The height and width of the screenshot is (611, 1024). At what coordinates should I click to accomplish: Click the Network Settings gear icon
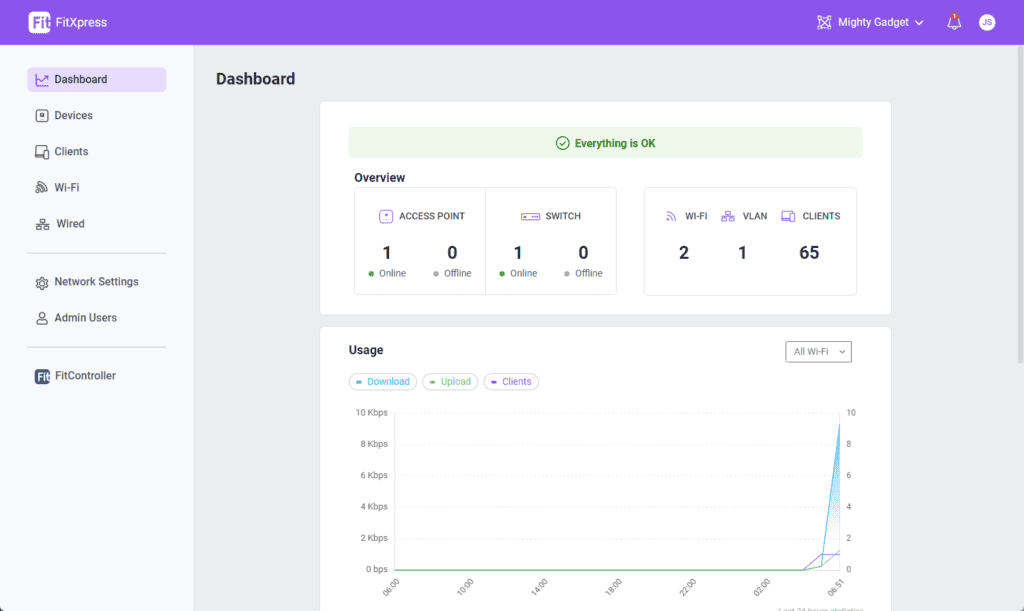pos(42,283)
